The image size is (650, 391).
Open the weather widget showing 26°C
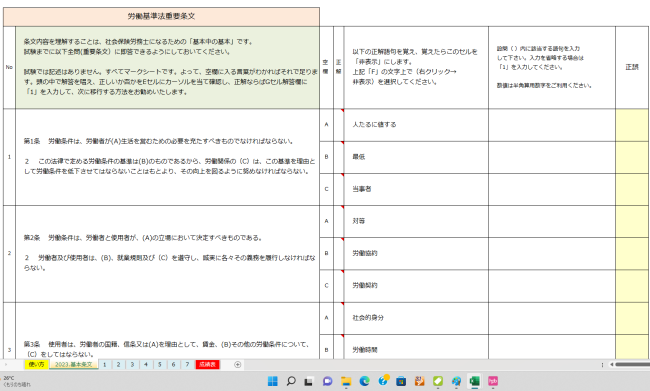[17, 381]
